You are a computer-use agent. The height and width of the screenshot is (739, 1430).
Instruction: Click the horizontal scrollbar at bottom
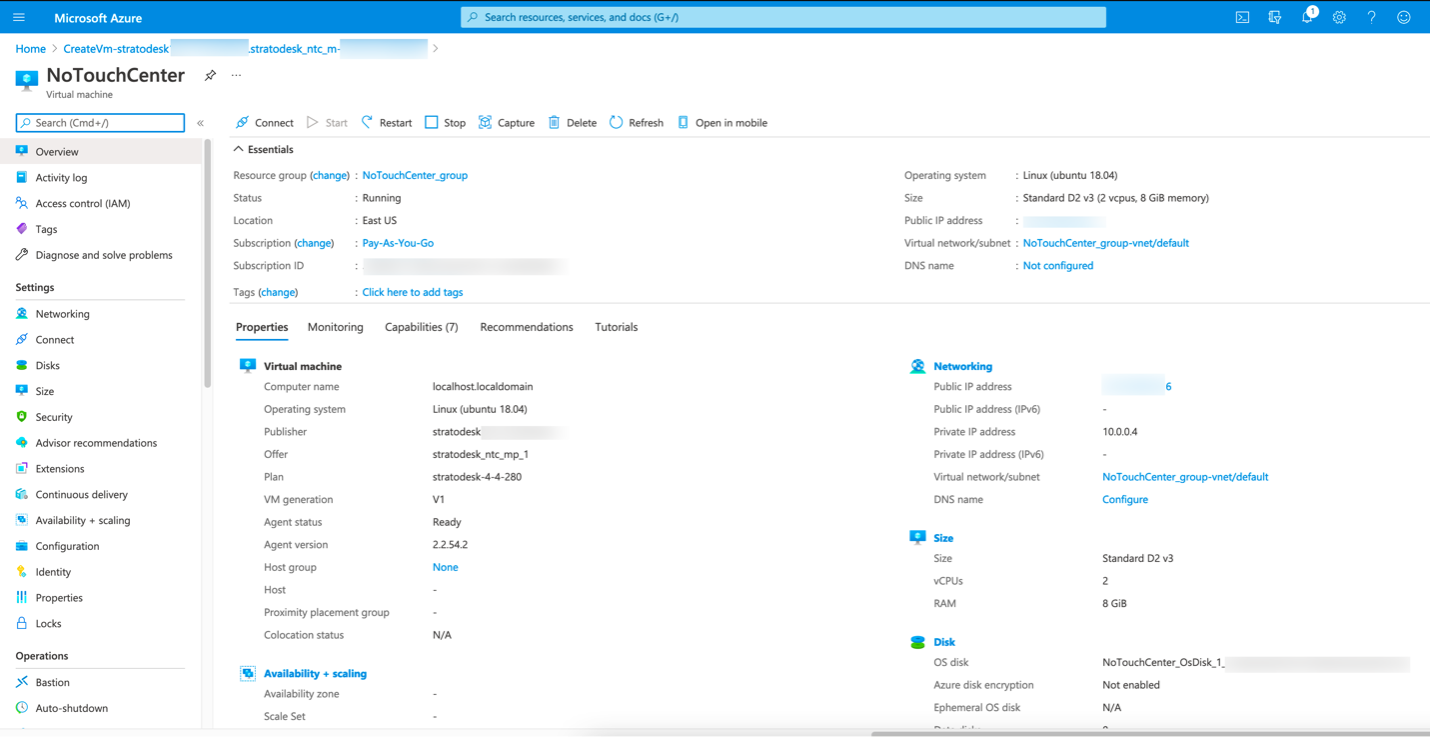1150,734
